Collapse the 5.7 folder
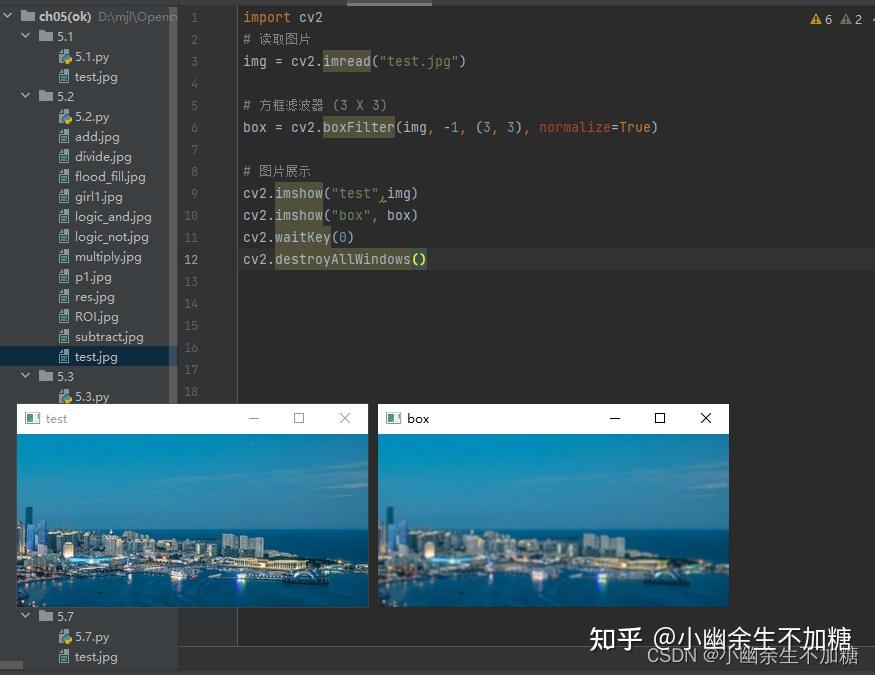 click(x=25, y=616)
